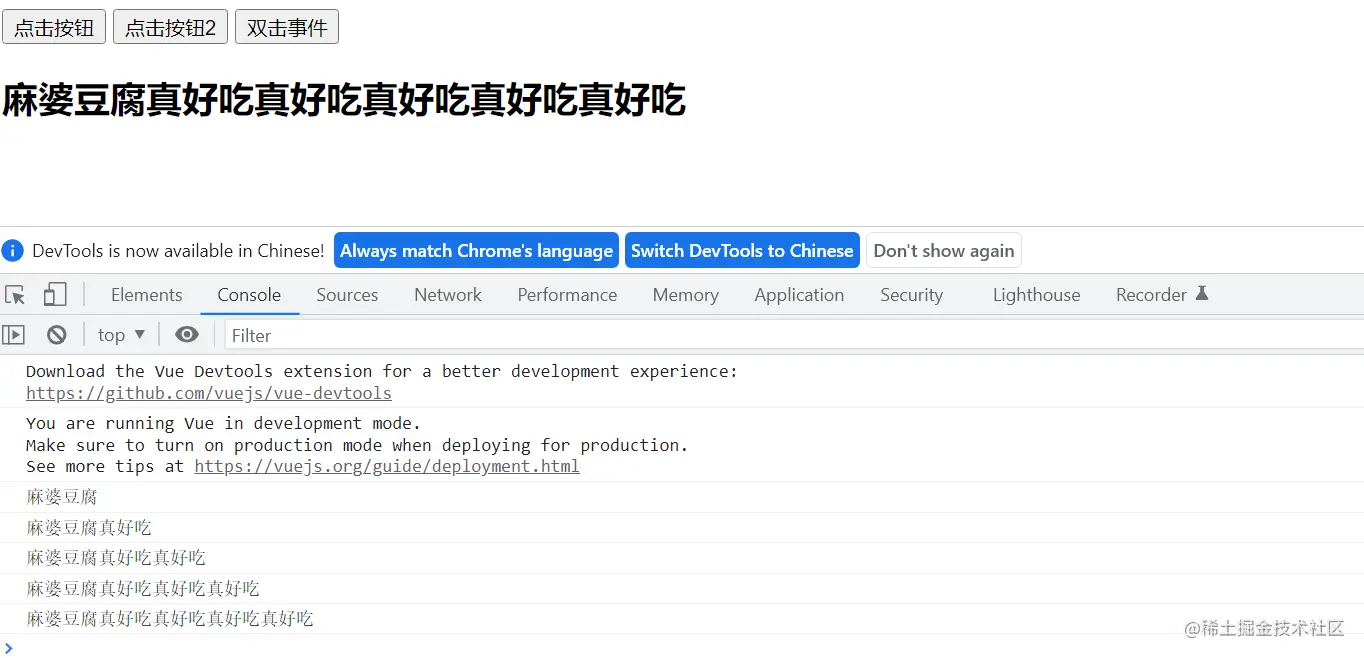1364x658 pixels.
Task: Click the 双击事件 button
Action: coord(287,27)
